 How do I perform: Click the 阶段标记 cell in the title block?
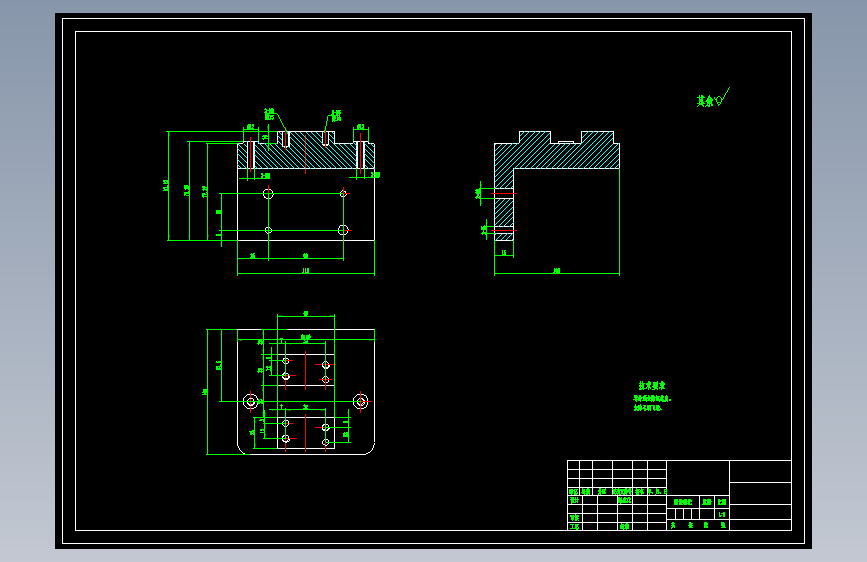[683, 502]
